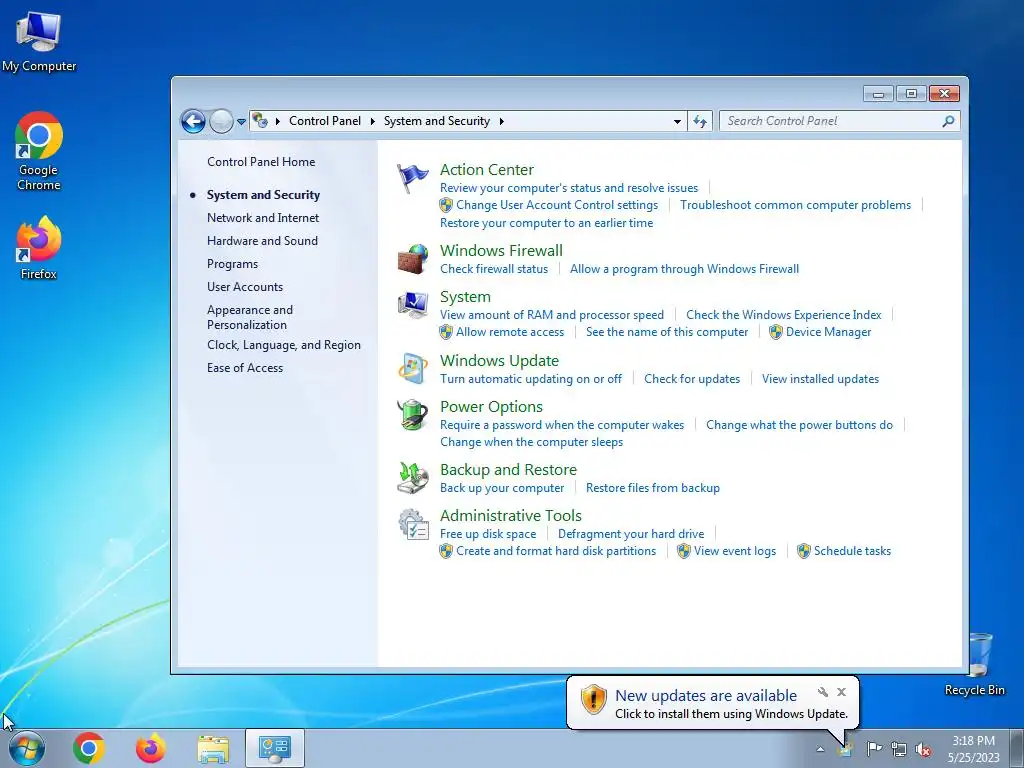Go to Control Panel Home

pos(261,162)
